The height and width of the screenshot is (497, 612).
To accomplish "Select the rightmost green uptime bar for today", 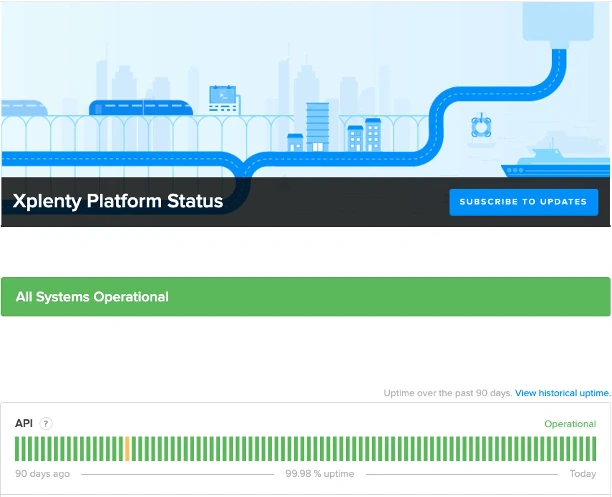I will click(x=594, y=449).
